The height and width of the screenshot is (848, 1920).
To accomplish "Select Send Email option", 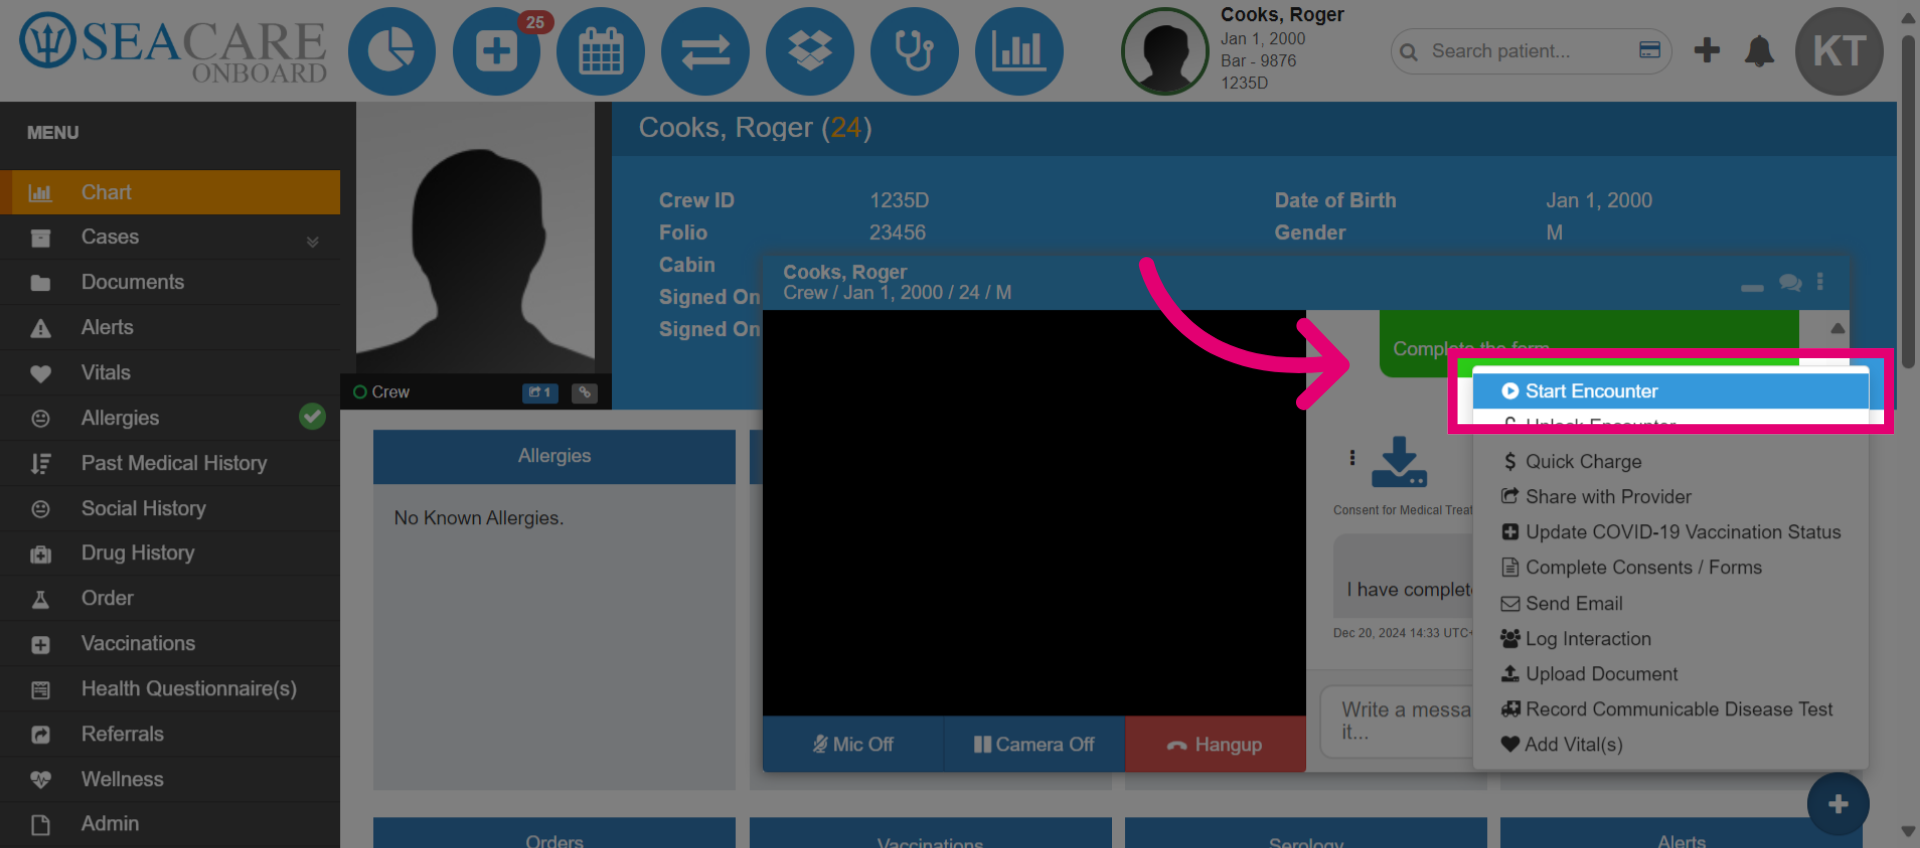I will tap(1670, 603).
